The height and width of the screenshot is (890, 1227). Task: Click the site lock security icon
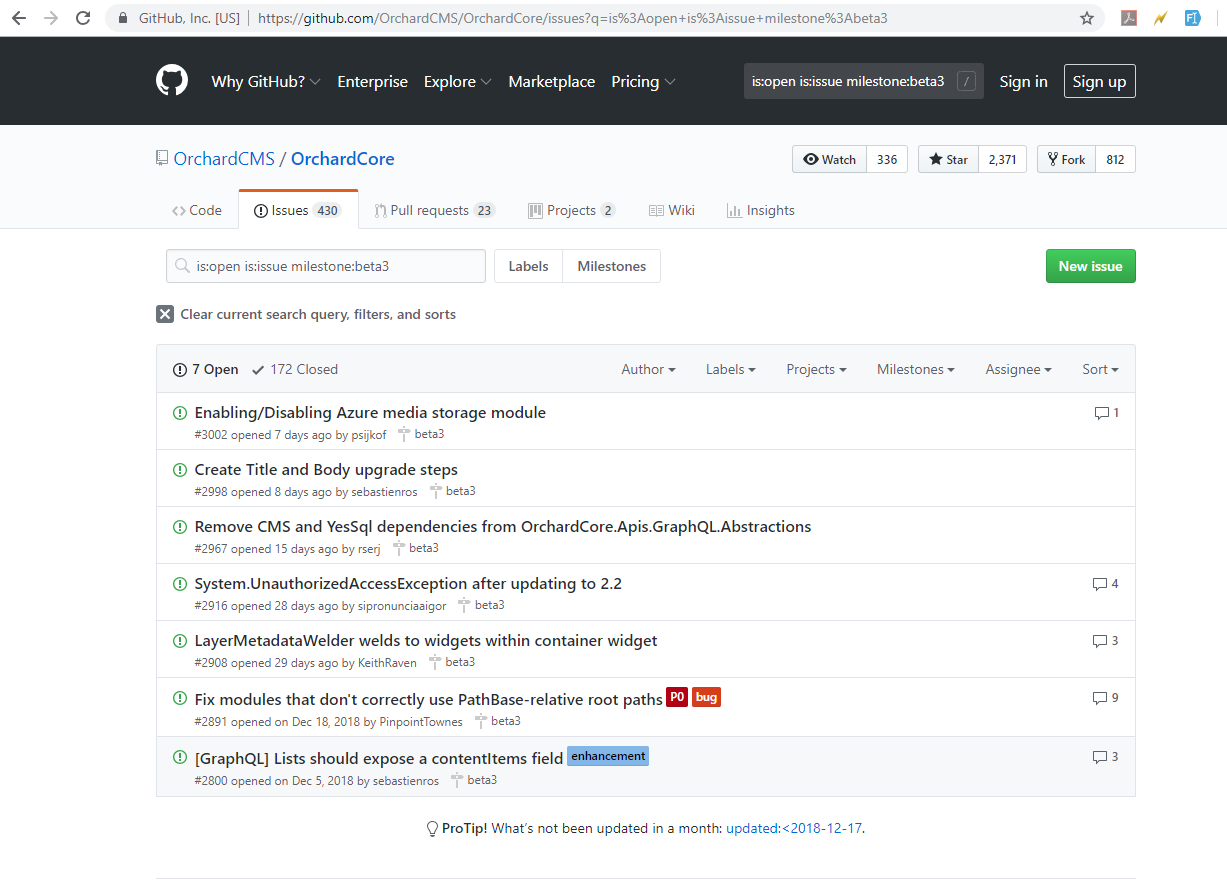pyautogui.click(x=123, y=18)
